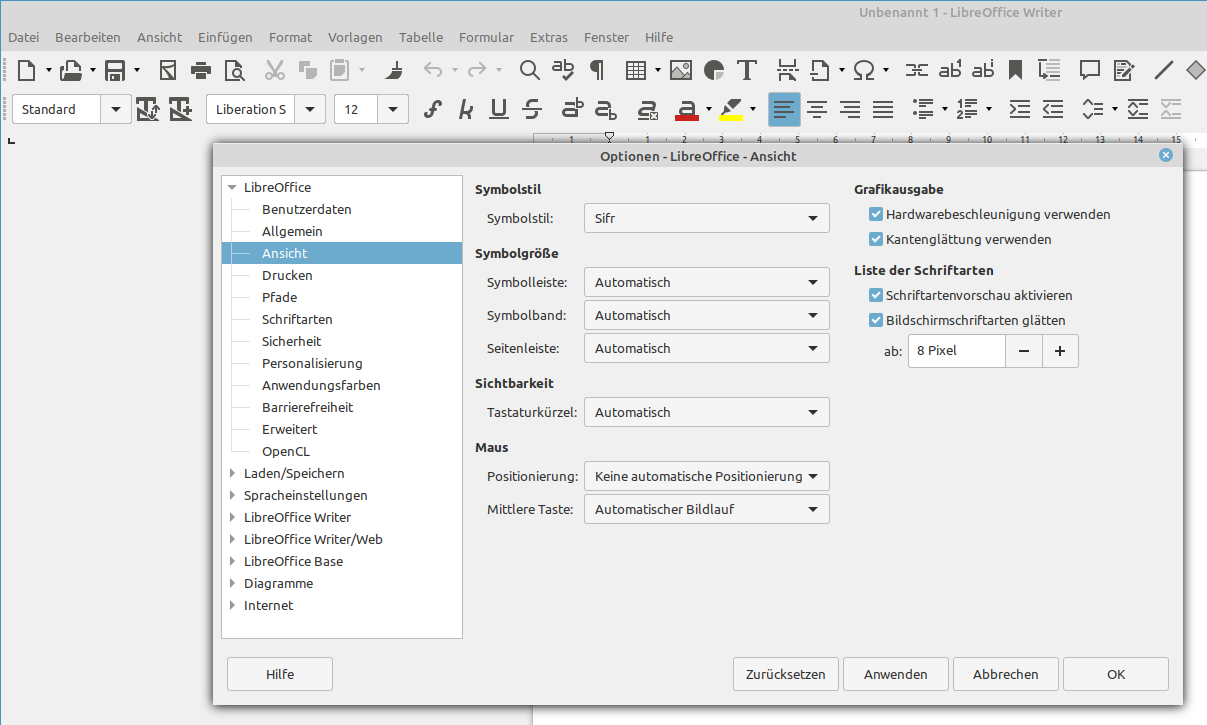Open the Symbolstil dropdown
The image size is (1207, 725).
click(x=707, y=218)
